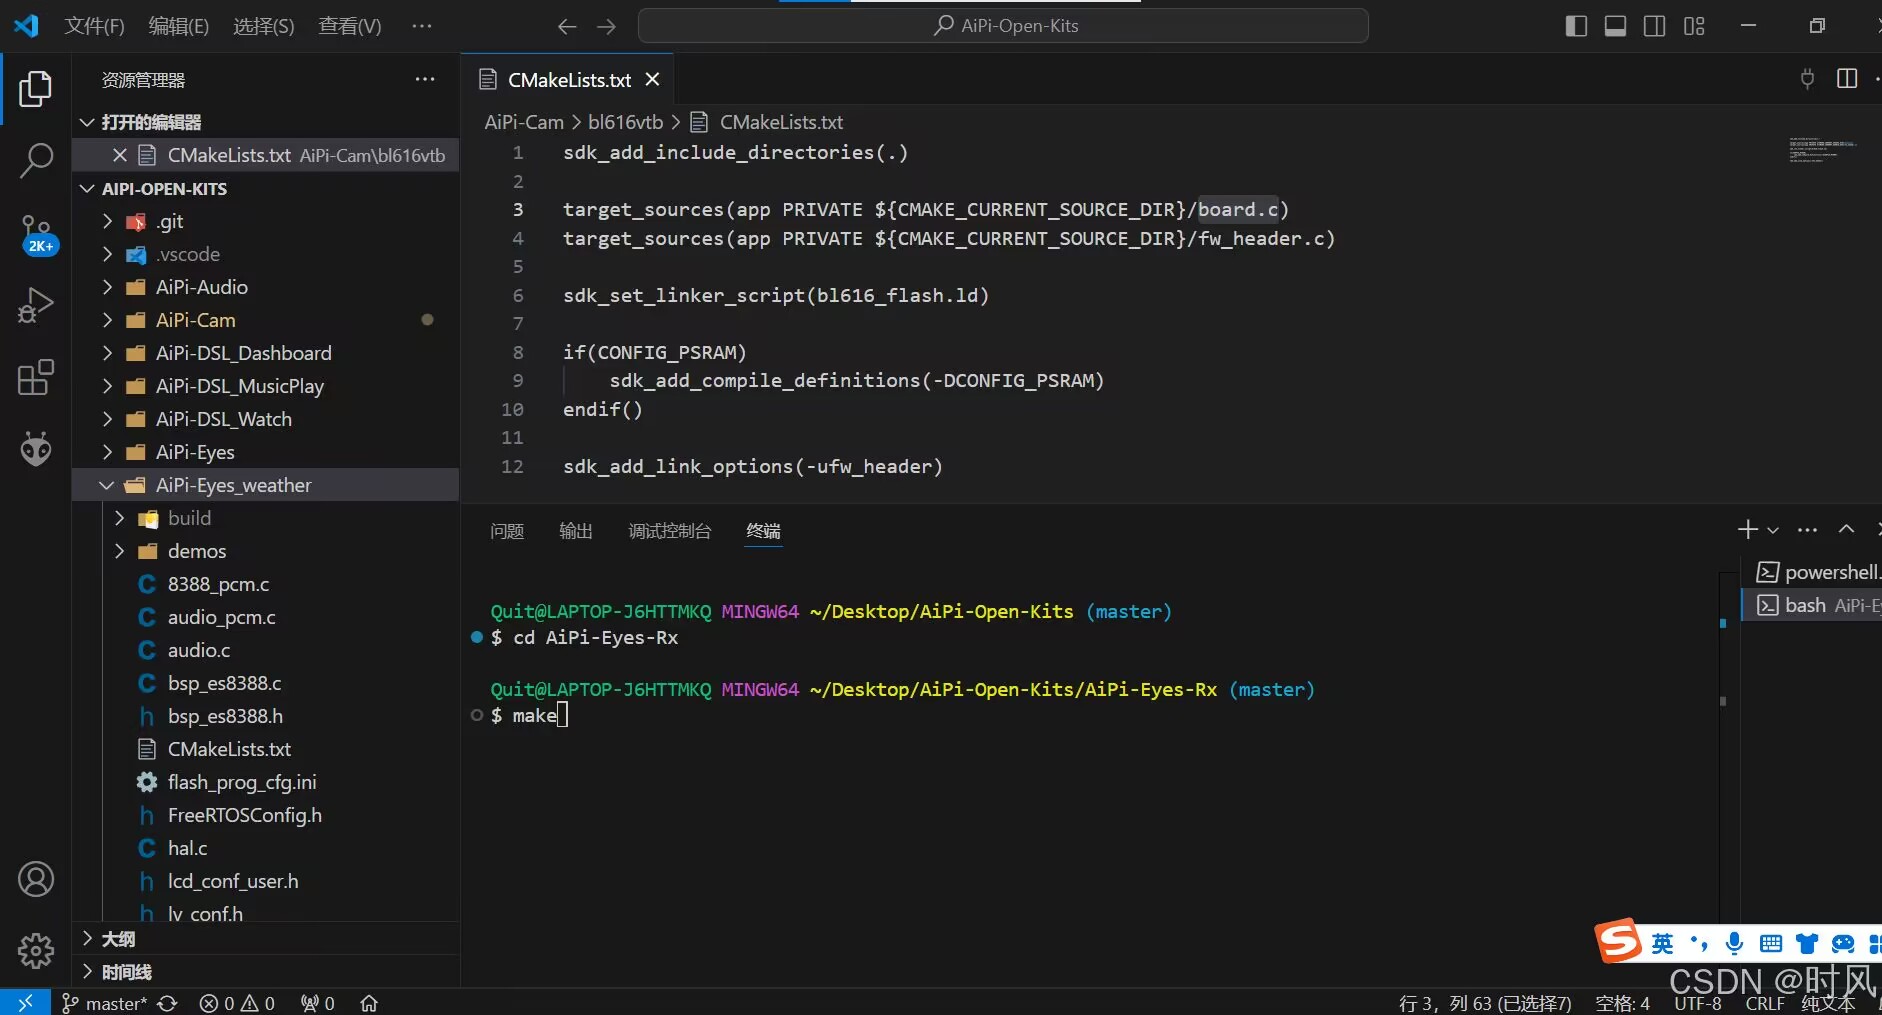Screen dimensions: 1882x1015
Task: Switch to the 输出 panel tab
Action: click(576, 531)
